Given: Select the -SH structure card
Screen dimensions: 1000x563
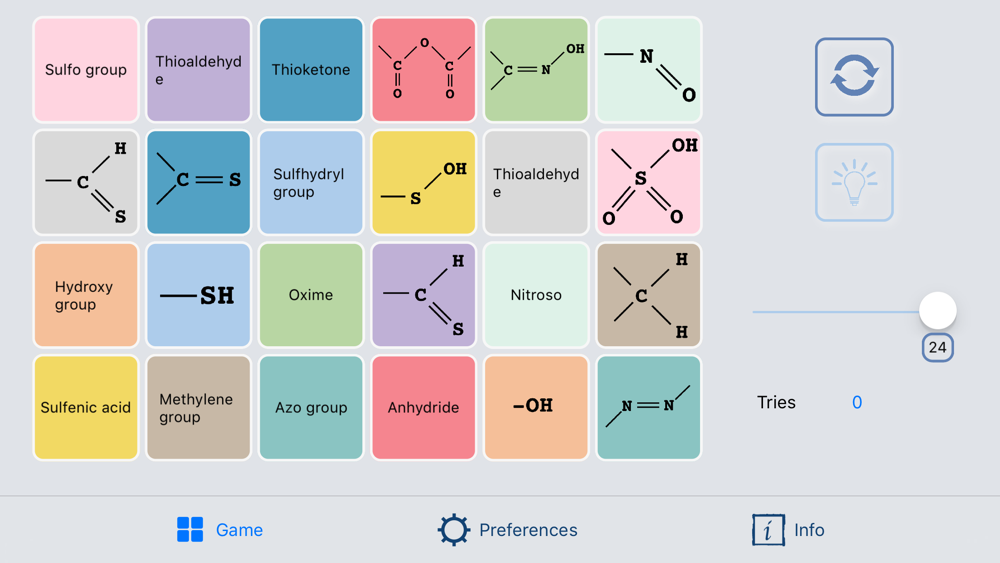Looking at the screenshot, I should (x=198, y=295).
